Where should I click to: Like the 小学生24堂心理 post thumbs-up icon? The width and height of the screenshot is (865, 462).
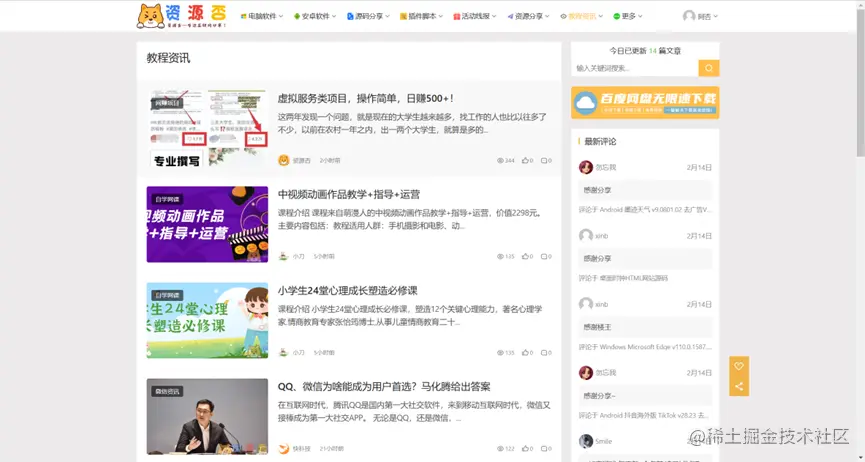point(525,353)
